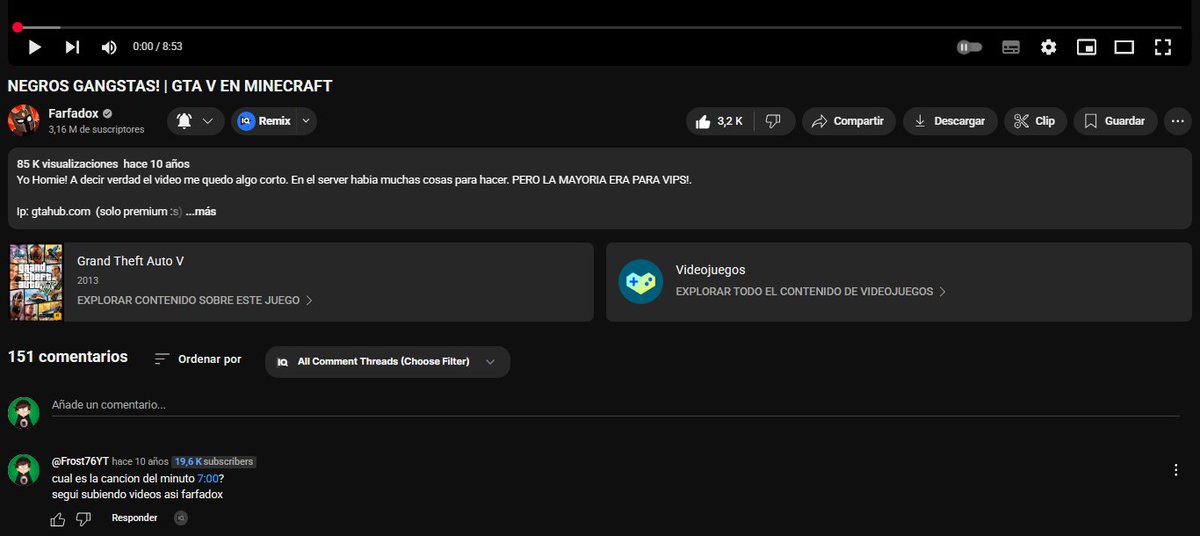1200x536 pixels.
Task: Seek on the video progress bar
Action: tap(600, 27)
